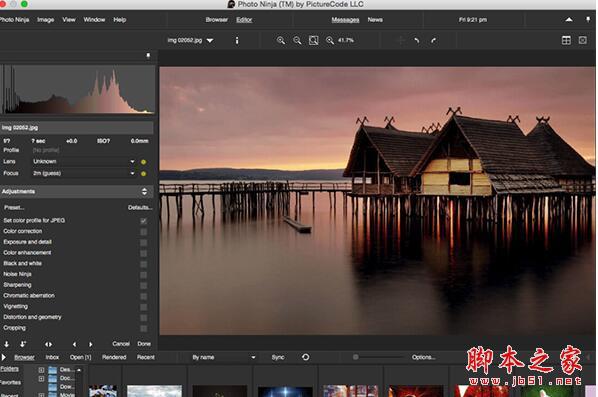
Task: Enable the Vignetting checkbox
Action: point(143,307)
